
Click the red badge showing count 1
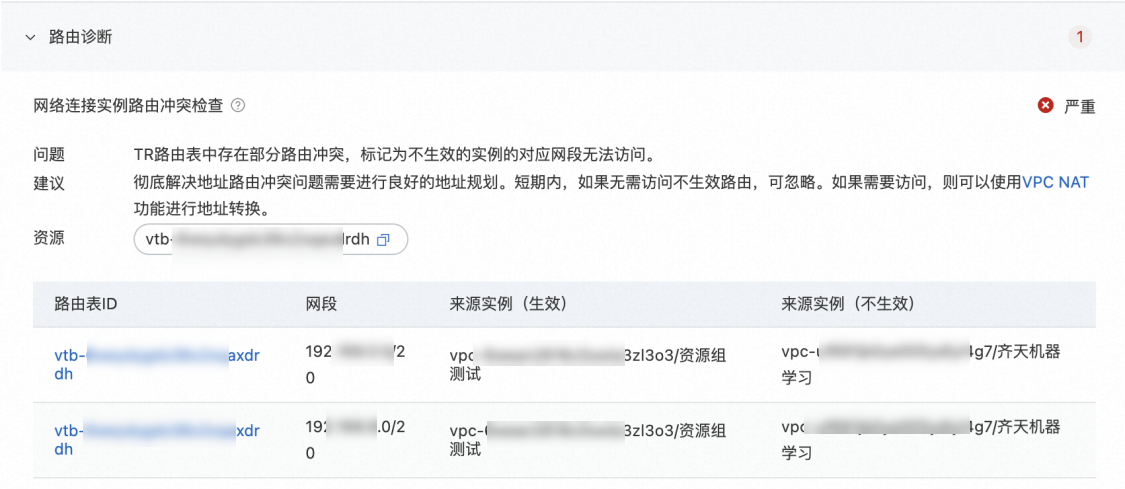[1080, 37]
